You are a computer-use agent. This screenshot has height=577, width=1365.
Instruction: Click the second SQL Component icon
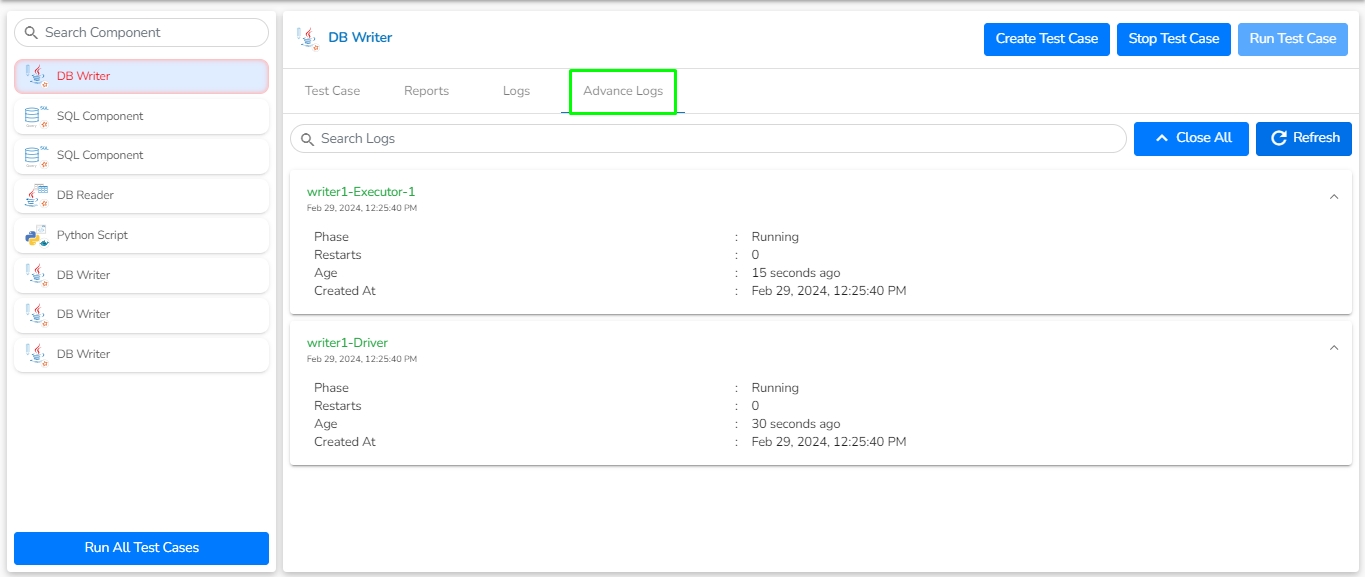[x=37, y=155]
